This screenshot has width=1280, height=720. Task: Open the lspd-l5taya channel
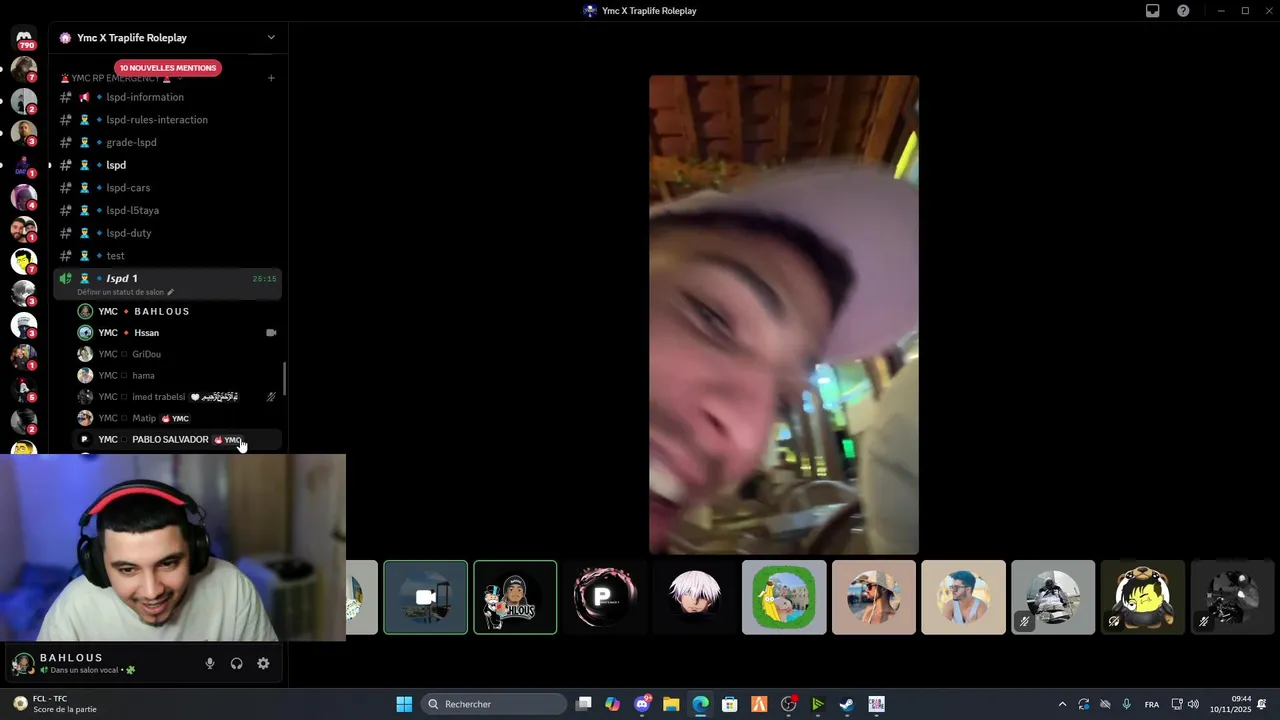point(168,210)
